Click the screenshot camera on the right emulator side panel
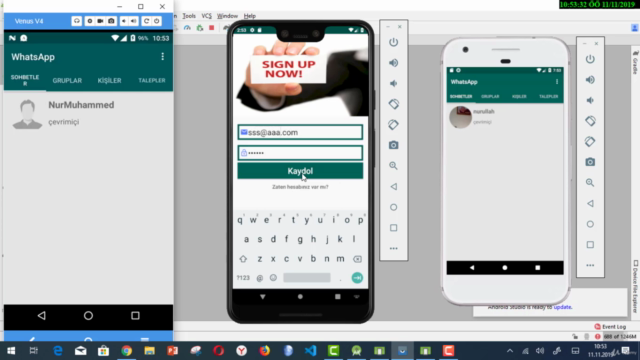The width and height of the screenshot is (640, 360). click(x=590, y=162)
